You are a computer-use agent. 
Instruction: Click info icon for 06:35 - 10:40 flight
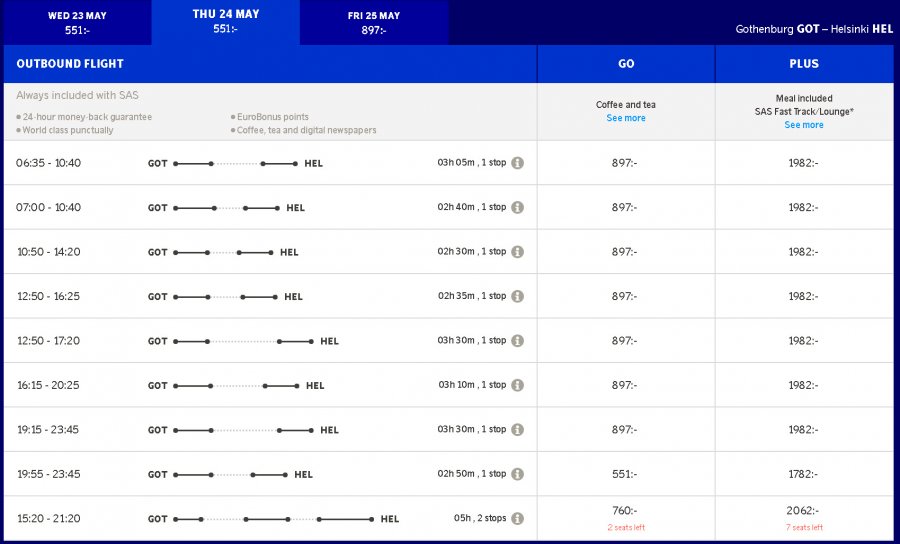tap(518, 163)
